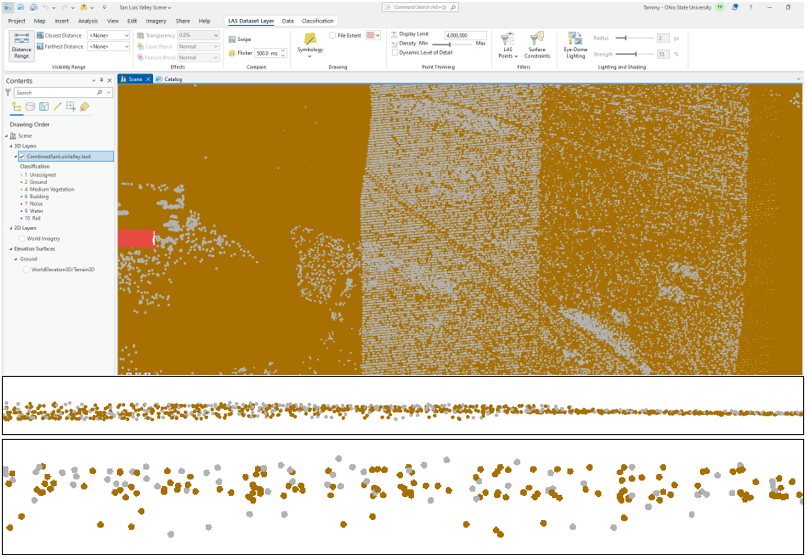Enable Dynamic Level of Detail checkbox
The image size is (807, 558).
pyautogui.click(x=395, y=53)
